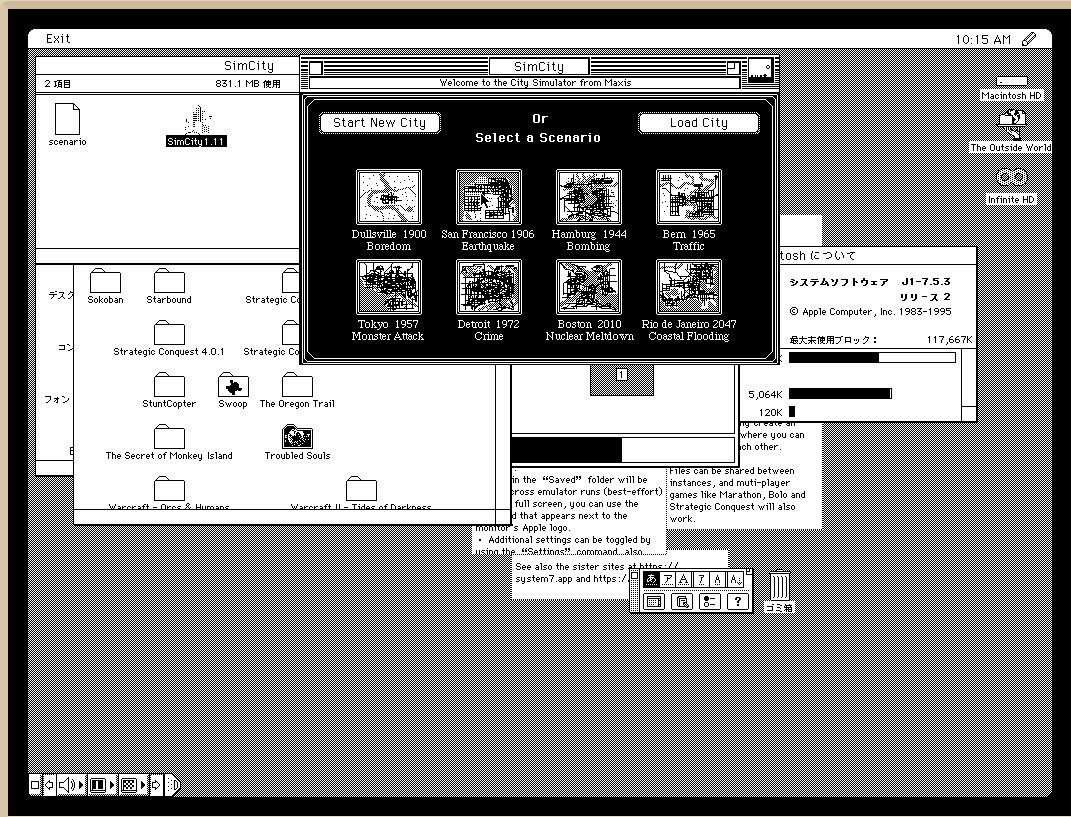Click the '831.1 MB 使用' text in Finder window
Viewport: 1071px width, 817px height.
point(248,84)
